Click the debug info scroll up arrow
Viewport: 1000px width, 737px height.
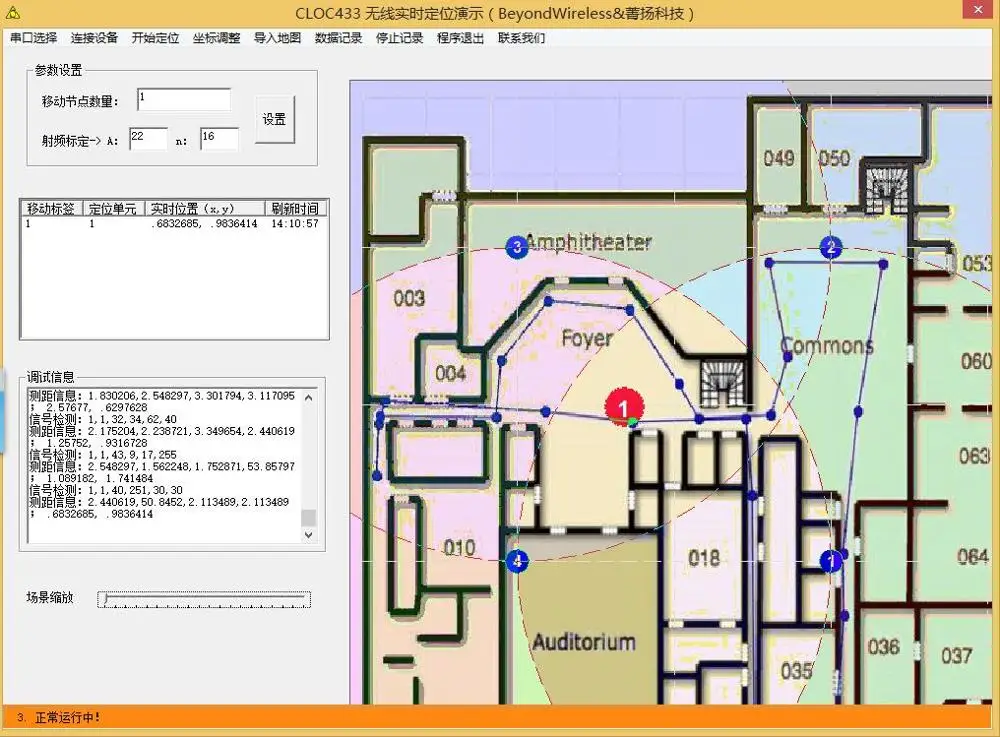click(x=309, y=397)
